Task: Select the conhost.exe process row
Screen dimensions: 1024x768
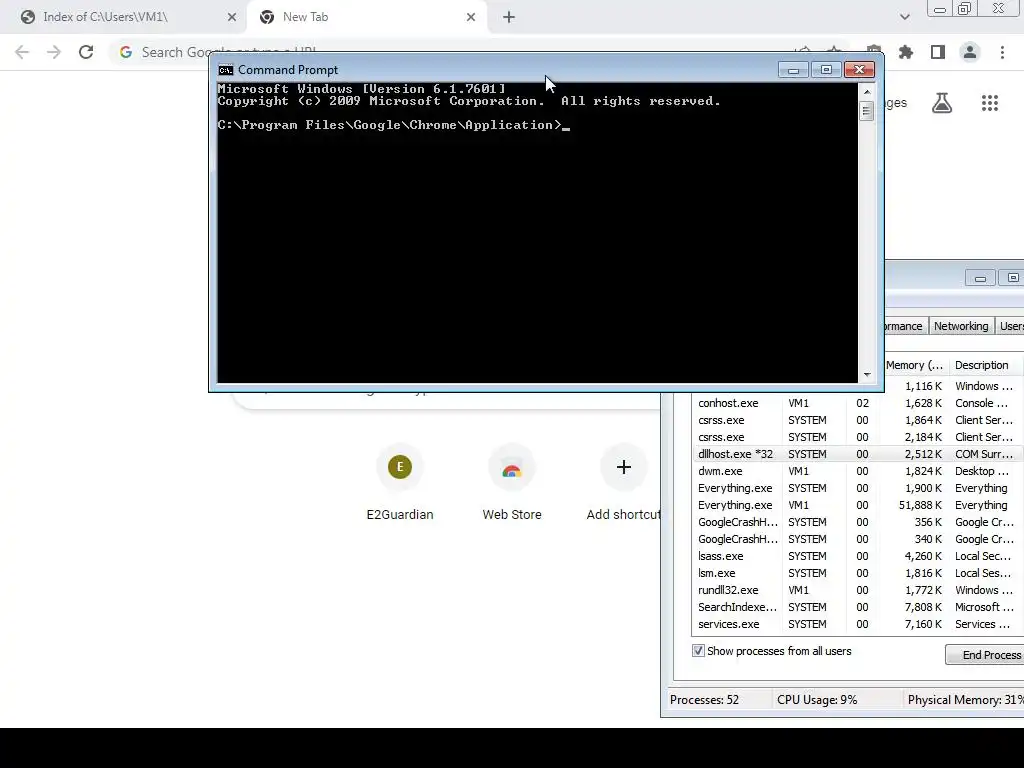Action: (857, 404)
